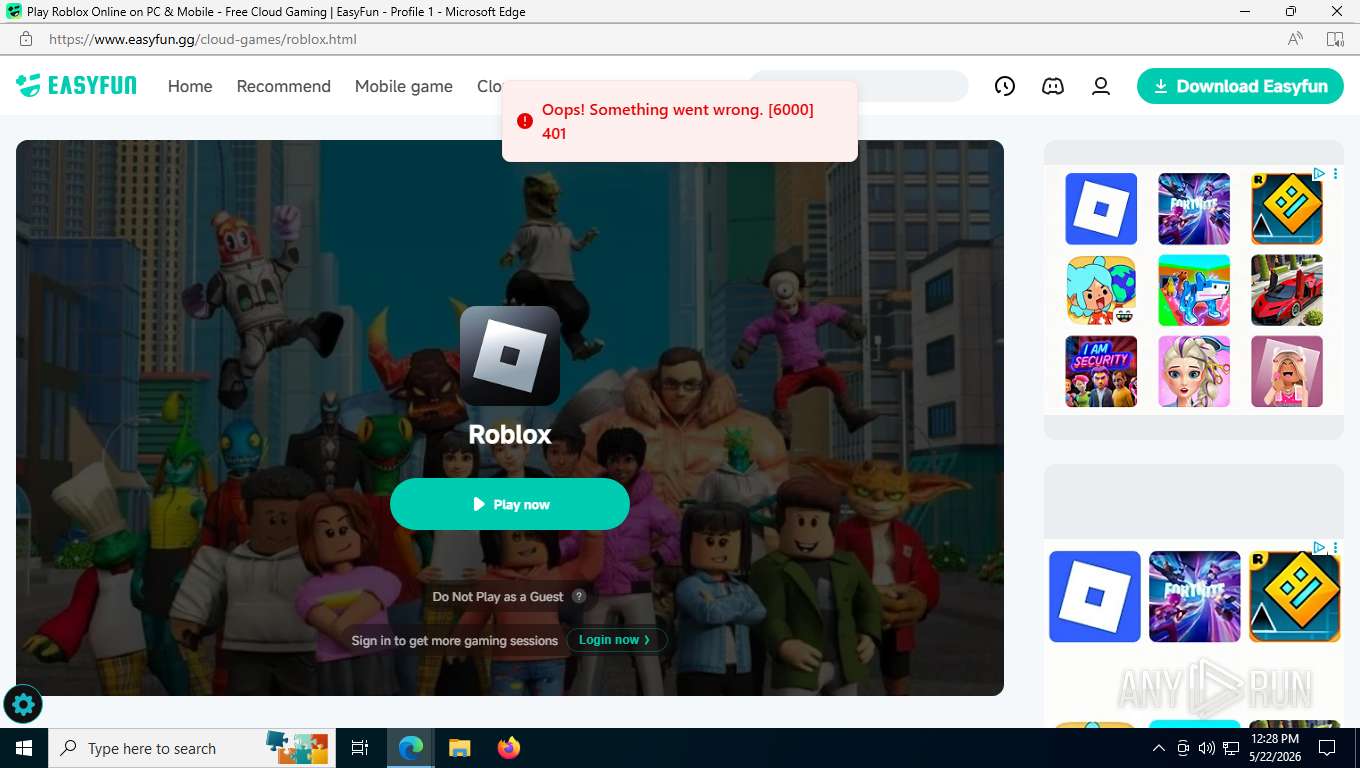Click the site search field in header
The image size is (1360, 768).
coord(859,86)
